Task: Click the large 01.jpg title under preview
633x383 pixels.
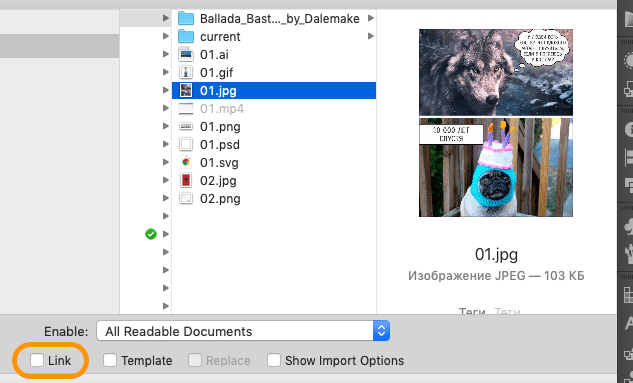Action: click(x=496, y=254)
